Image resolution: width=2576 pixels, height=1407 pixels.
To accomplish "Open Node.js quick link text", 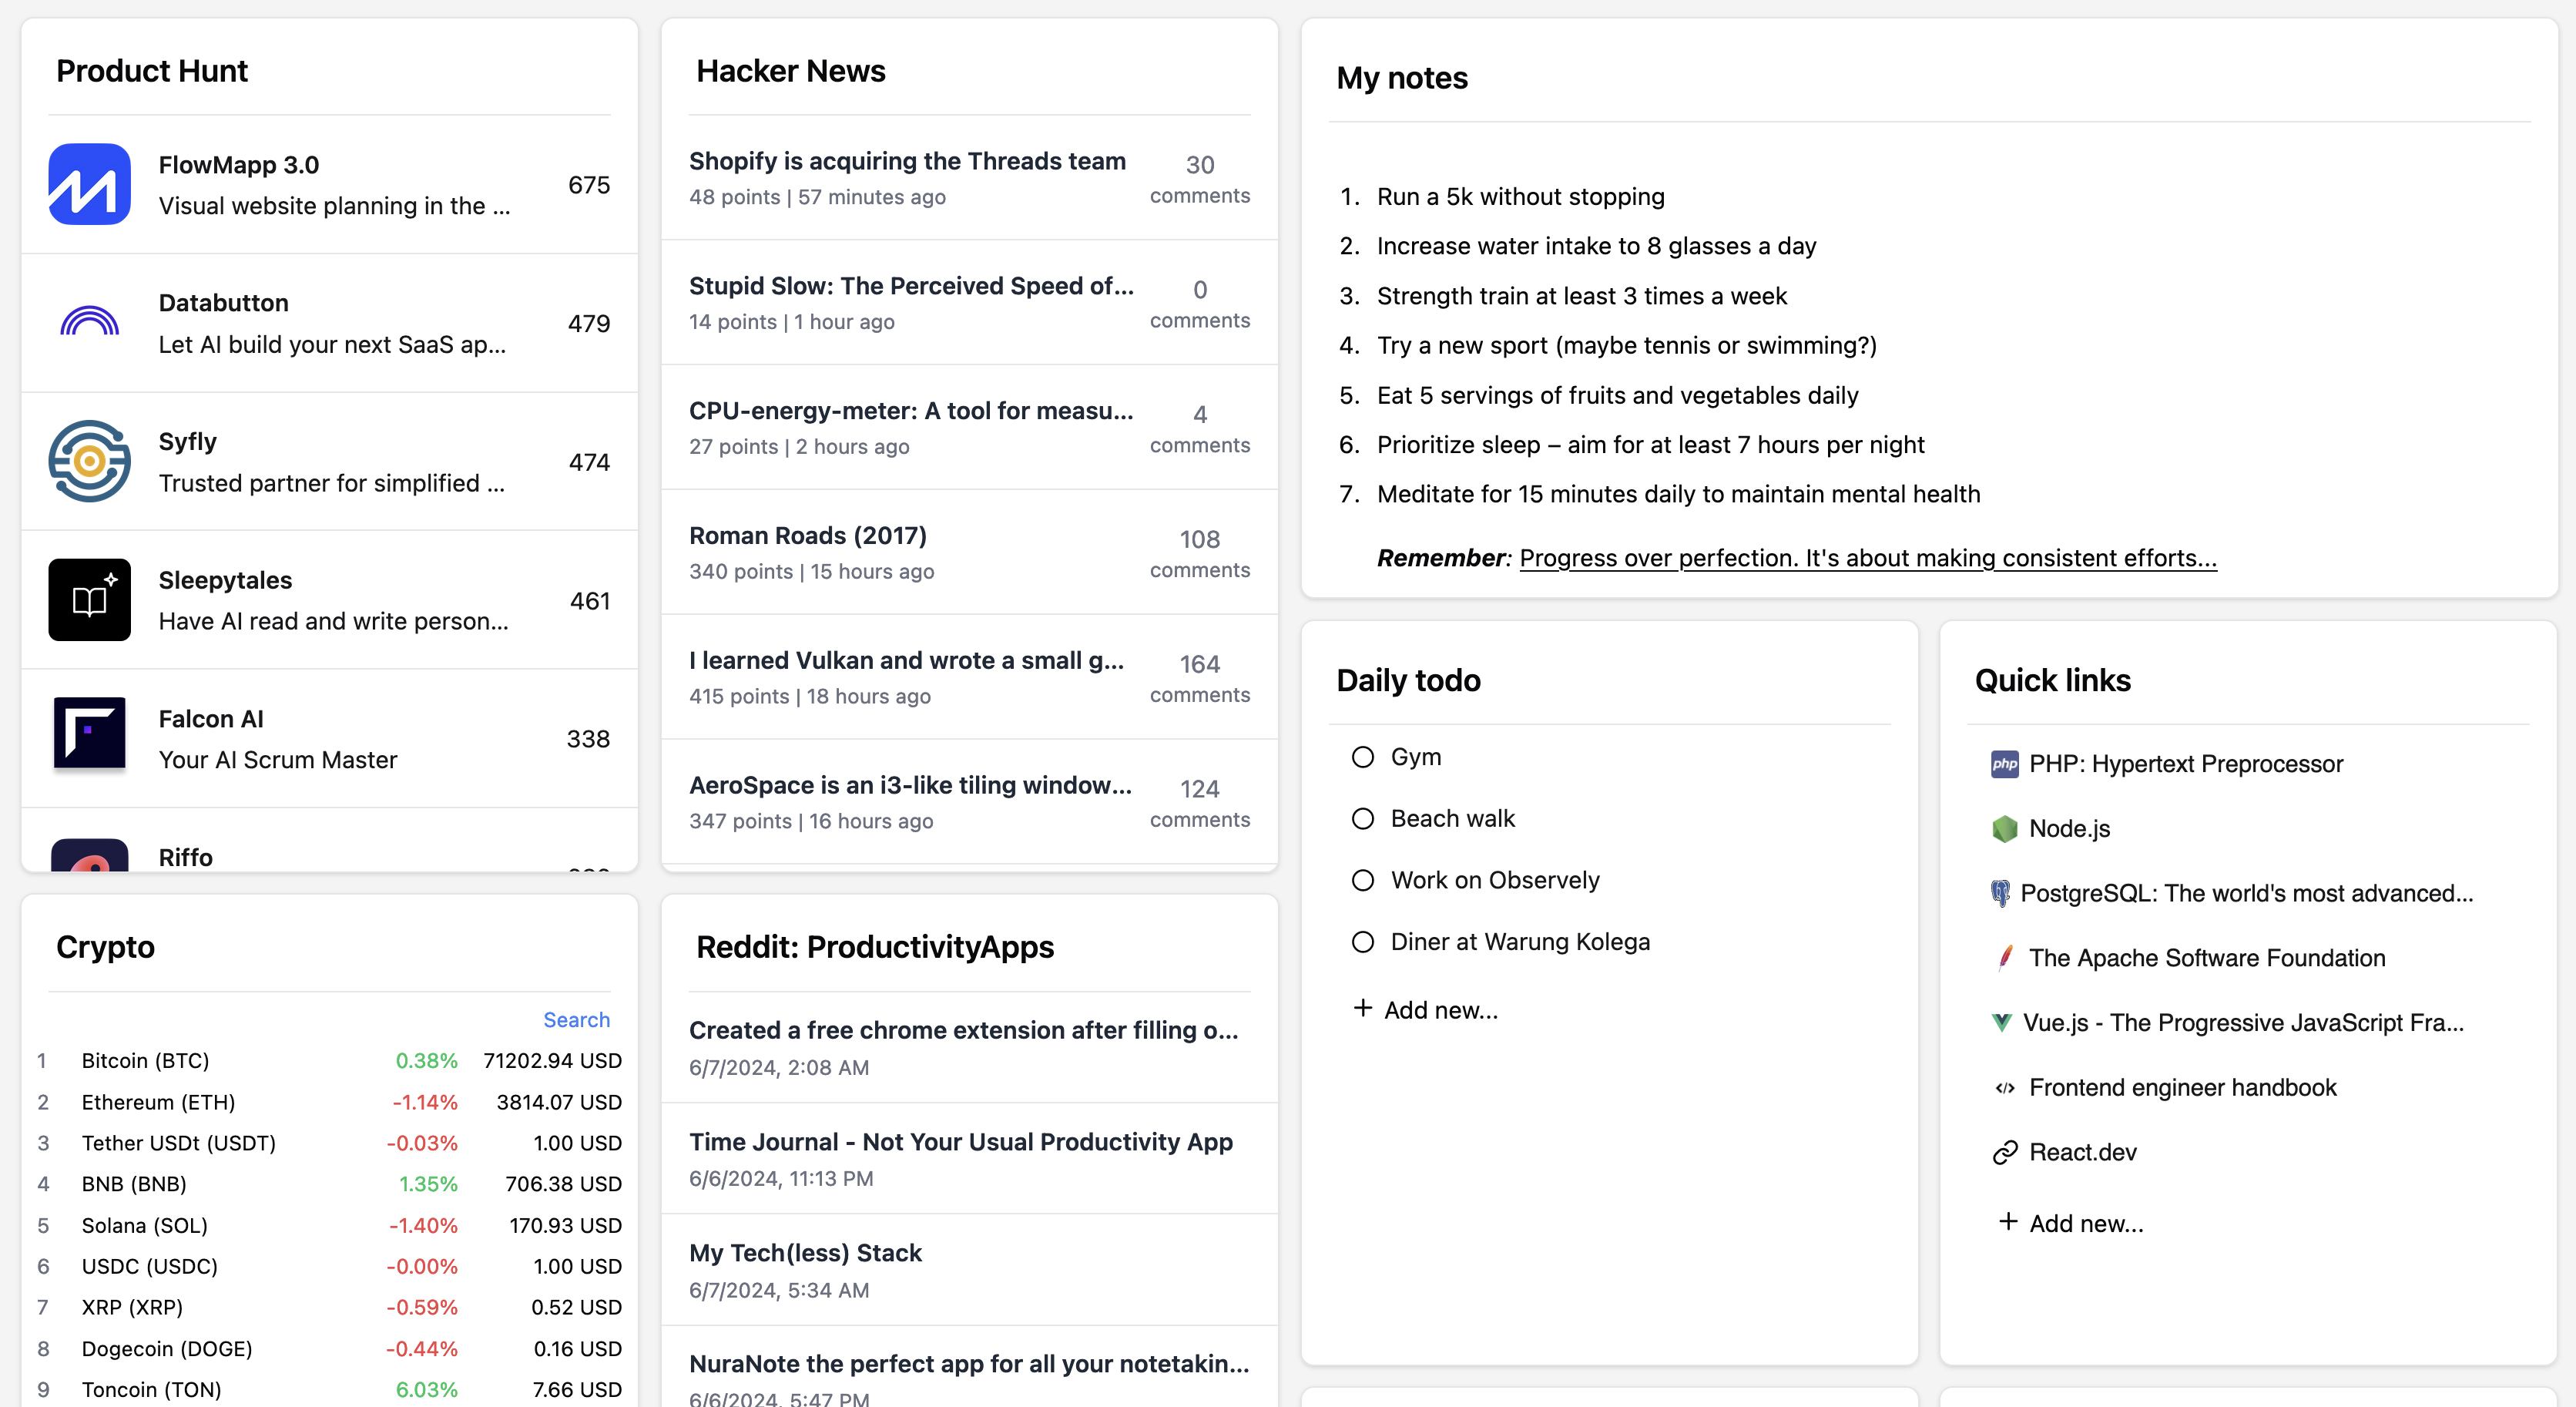I will tap(2069, 829).
